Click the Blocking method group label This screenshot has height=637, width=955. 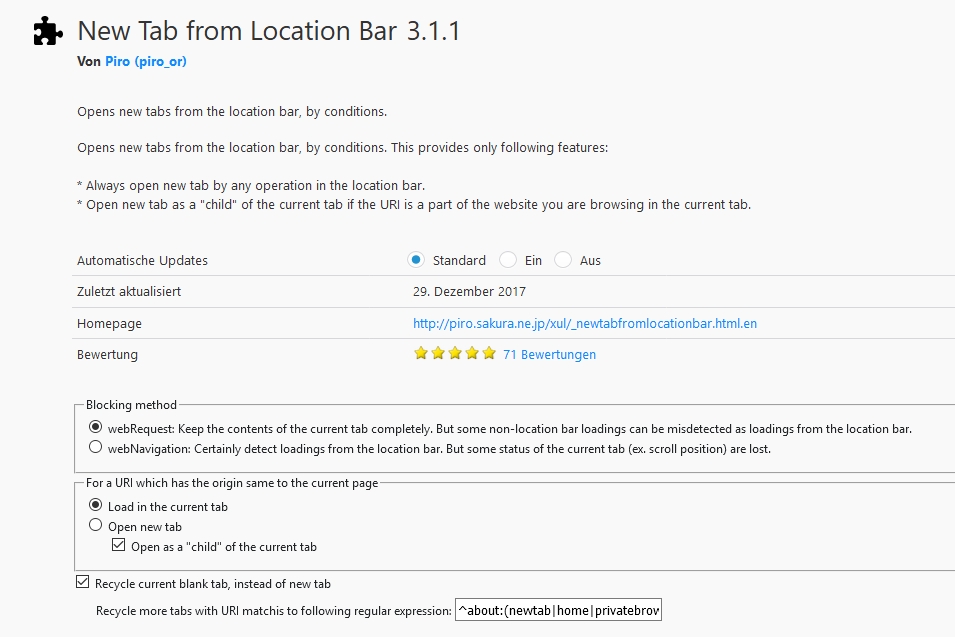[x=131, y=405]
